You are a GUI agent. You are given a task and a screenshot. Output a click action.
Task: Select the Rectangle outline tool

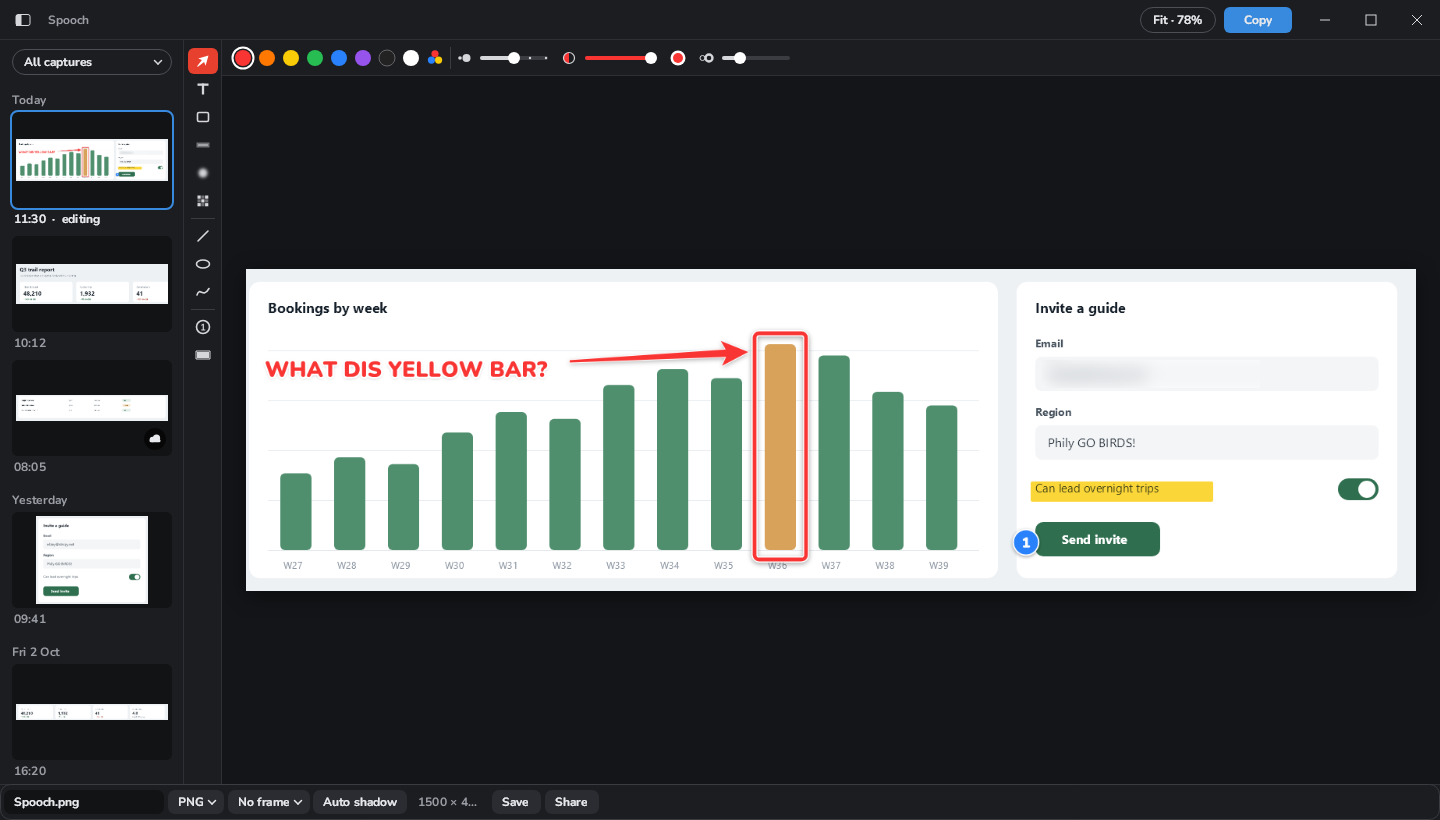(x=203, y=117)
